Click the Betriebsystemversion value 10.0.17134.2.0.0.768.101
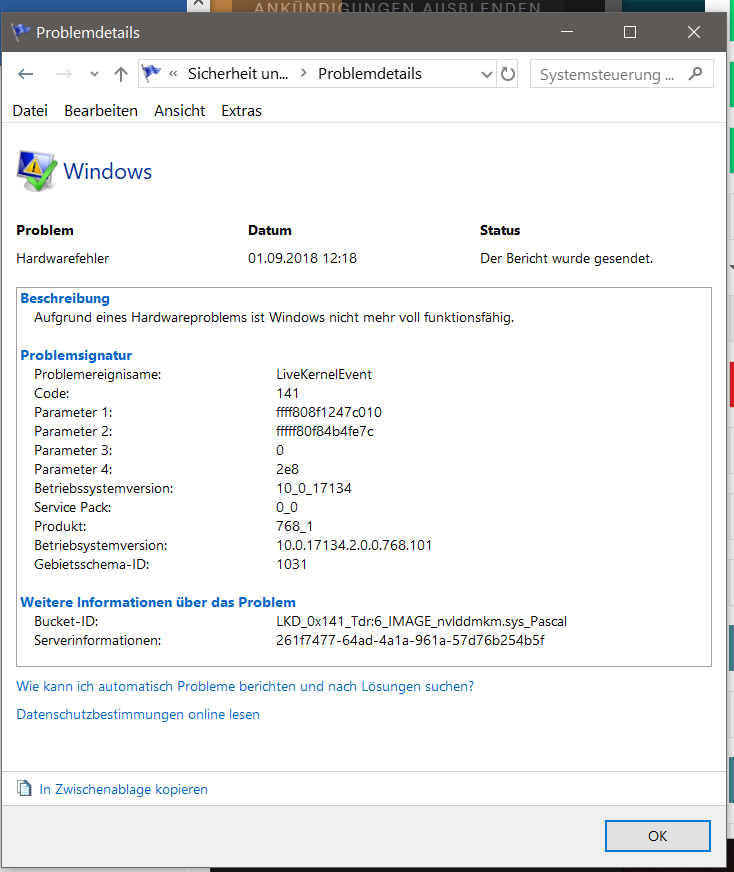Image resolution: width=734 pixels, height=872 pixels. pos(354,545)
